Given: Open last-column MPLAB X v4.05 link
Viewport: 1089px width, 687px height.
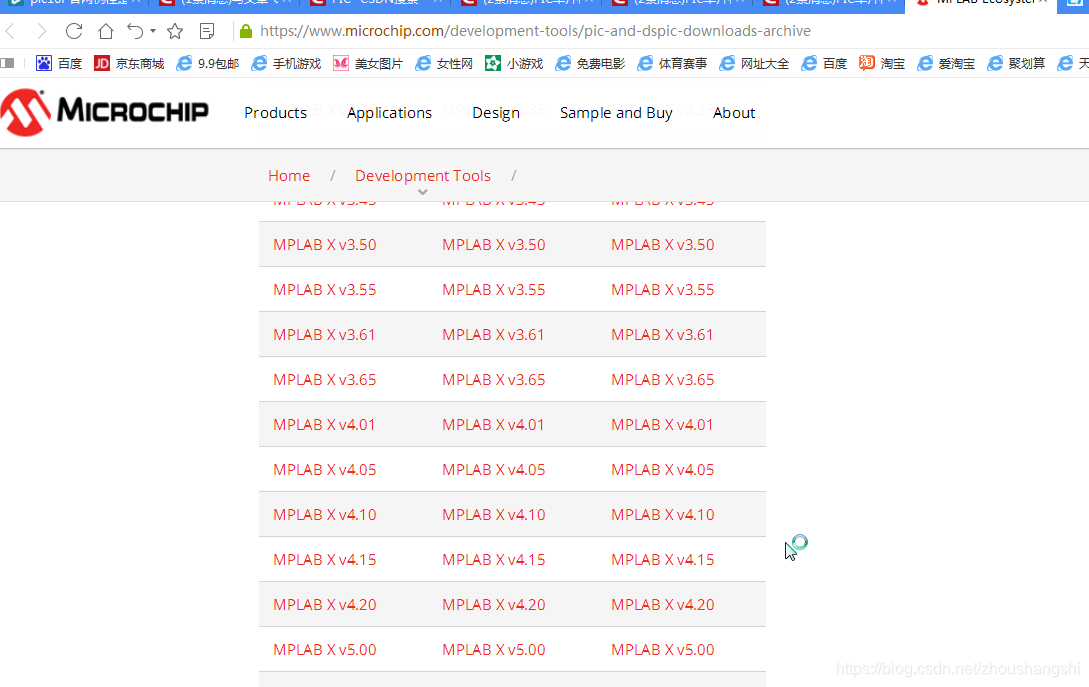Looking at the screenshot, I should [663, 470].
